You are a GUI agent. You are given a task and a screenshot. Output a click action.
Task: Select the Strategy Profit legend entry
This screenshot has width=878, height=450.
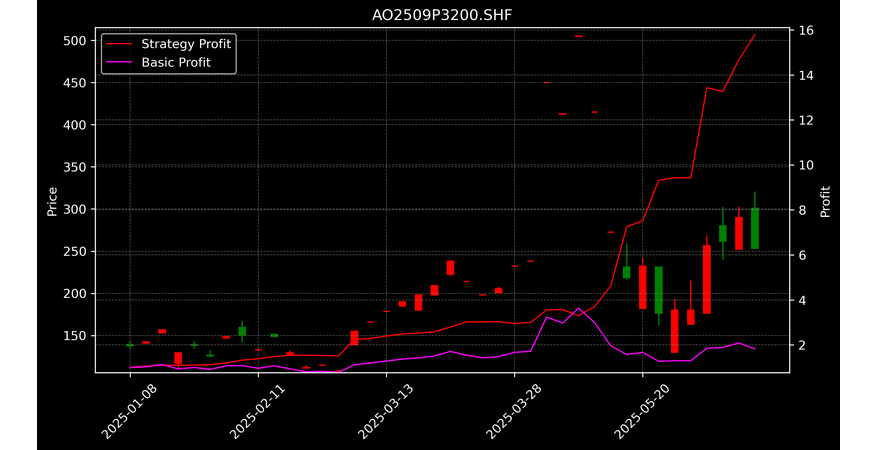[167, 44]
